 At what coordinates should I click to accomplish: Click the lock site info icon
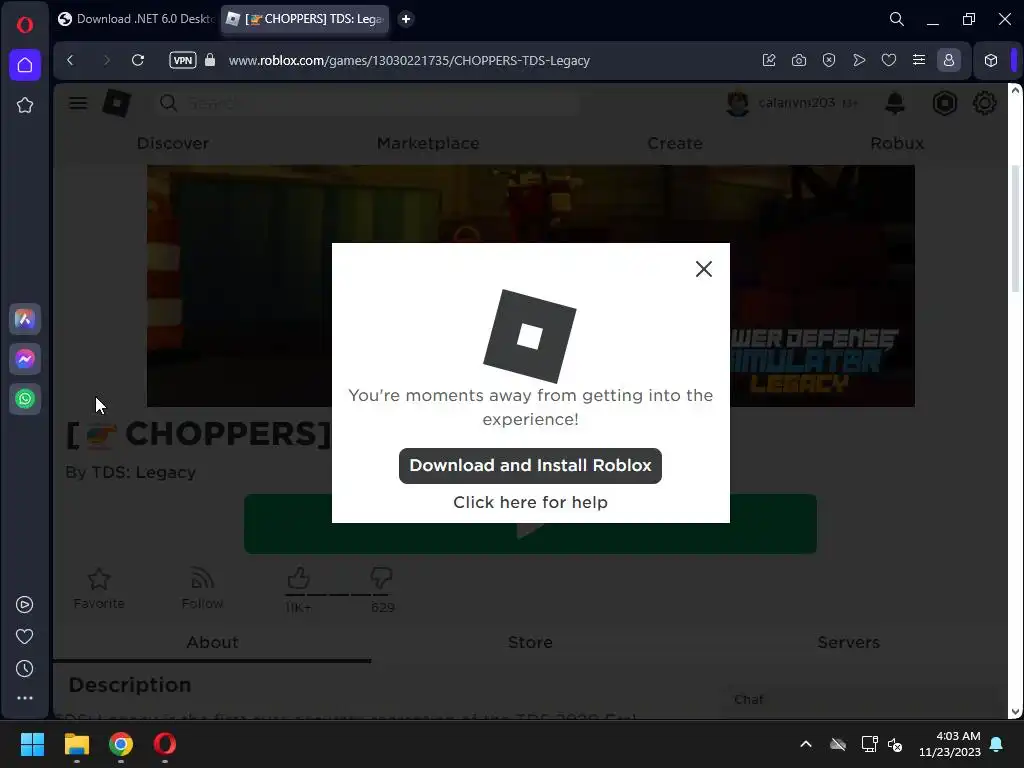(210, 60)
